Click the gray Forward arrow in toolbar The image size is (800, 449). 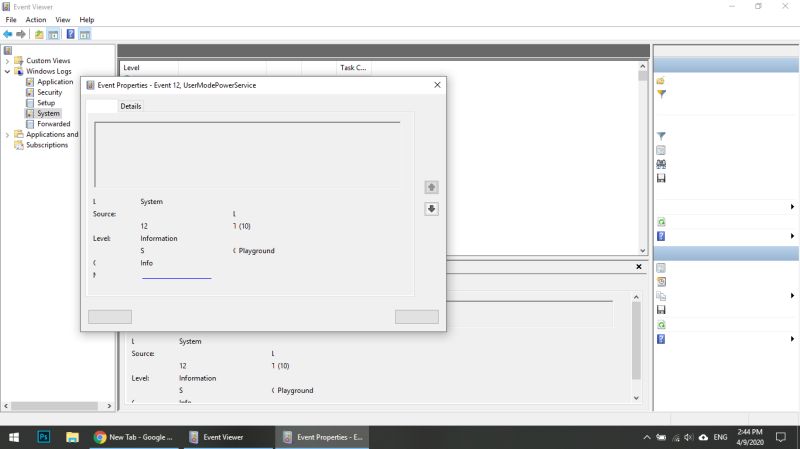[x=21, y=34]
